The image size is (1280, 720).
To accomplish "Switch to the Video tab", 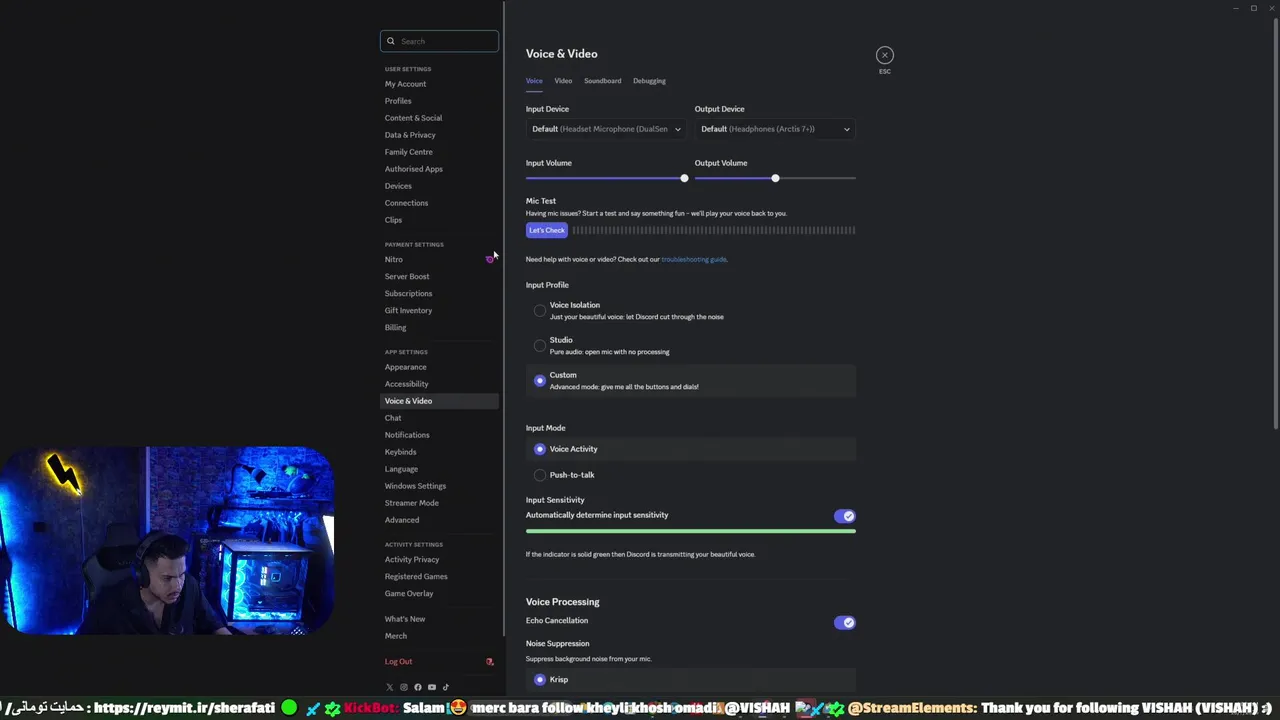I will pos(563,81).
